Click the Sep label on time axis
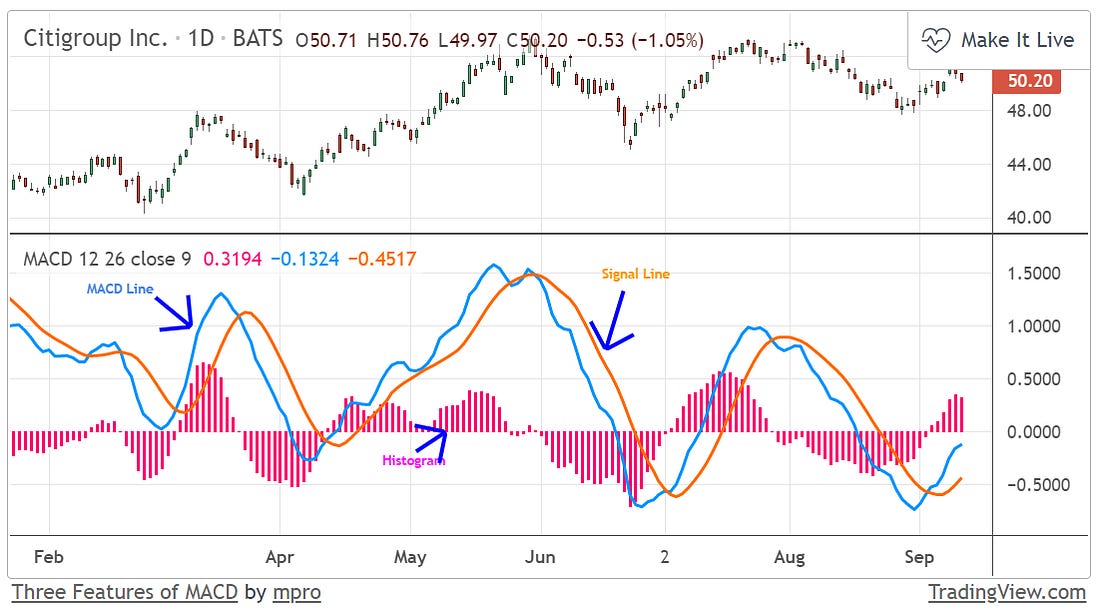The image size is (1100, 611). 919,558
